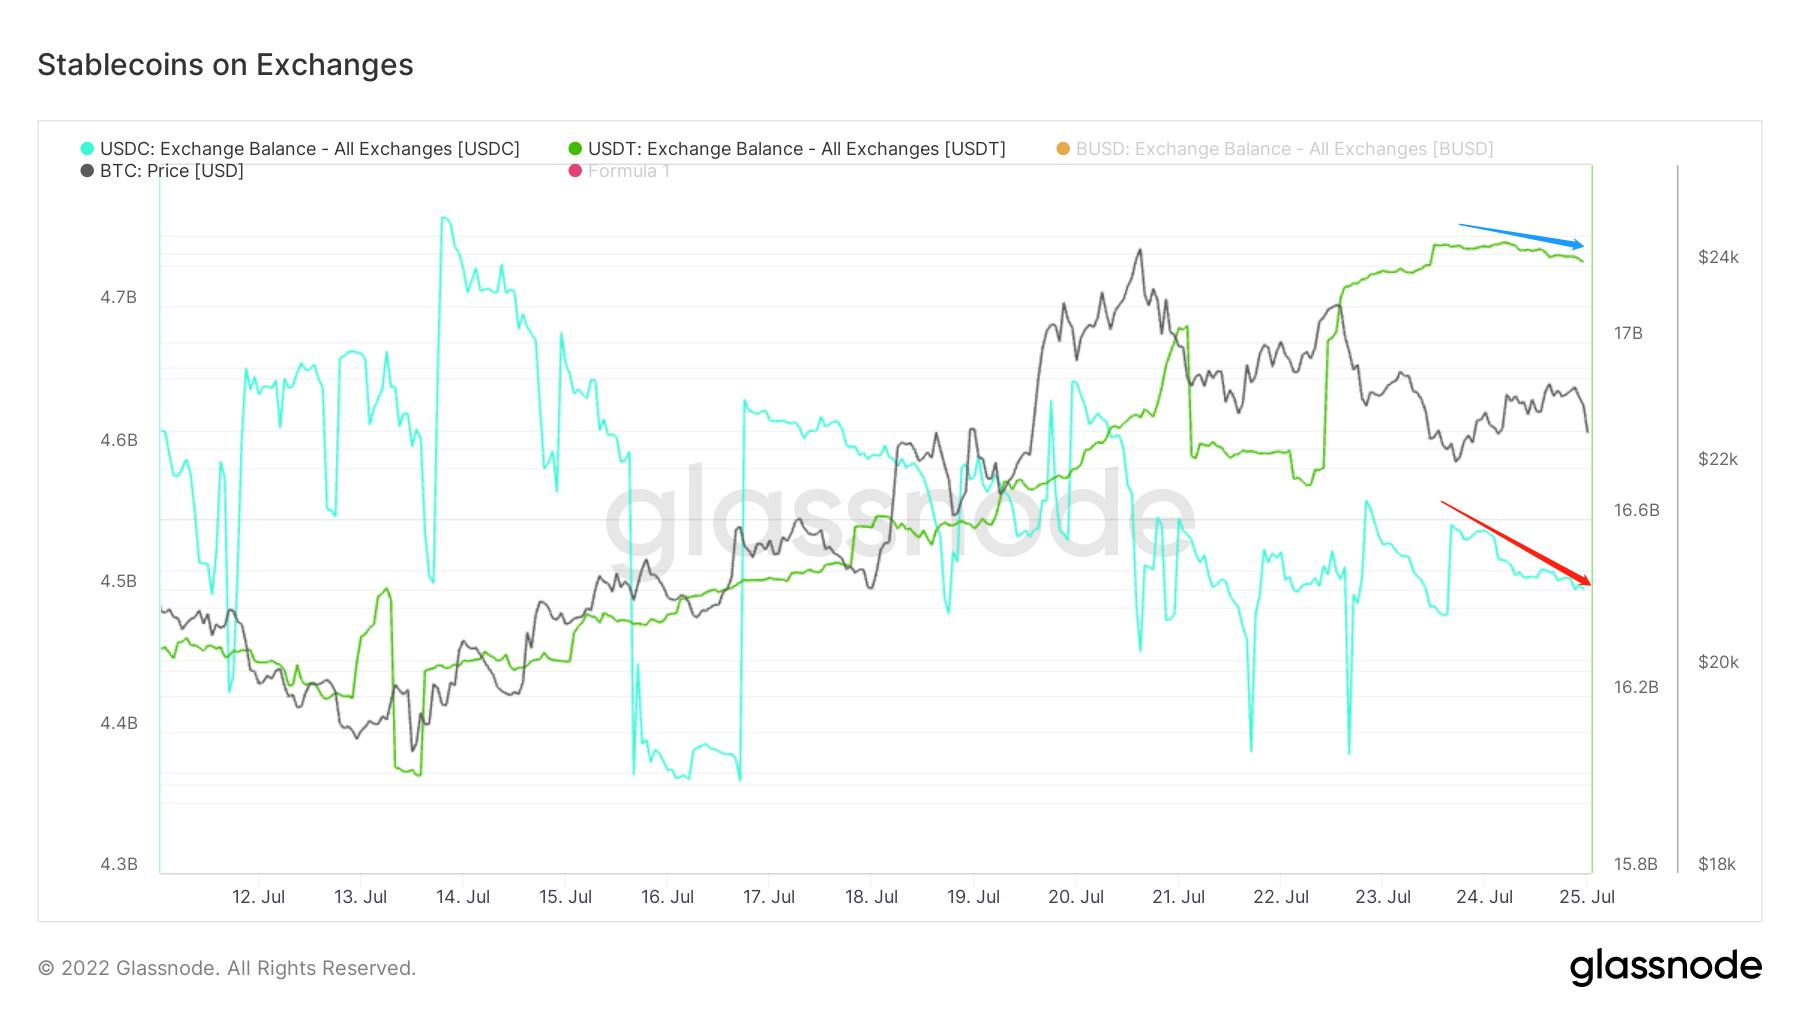
Task: Toggle the USDC Exchange Balance series label
Action: 310,149
